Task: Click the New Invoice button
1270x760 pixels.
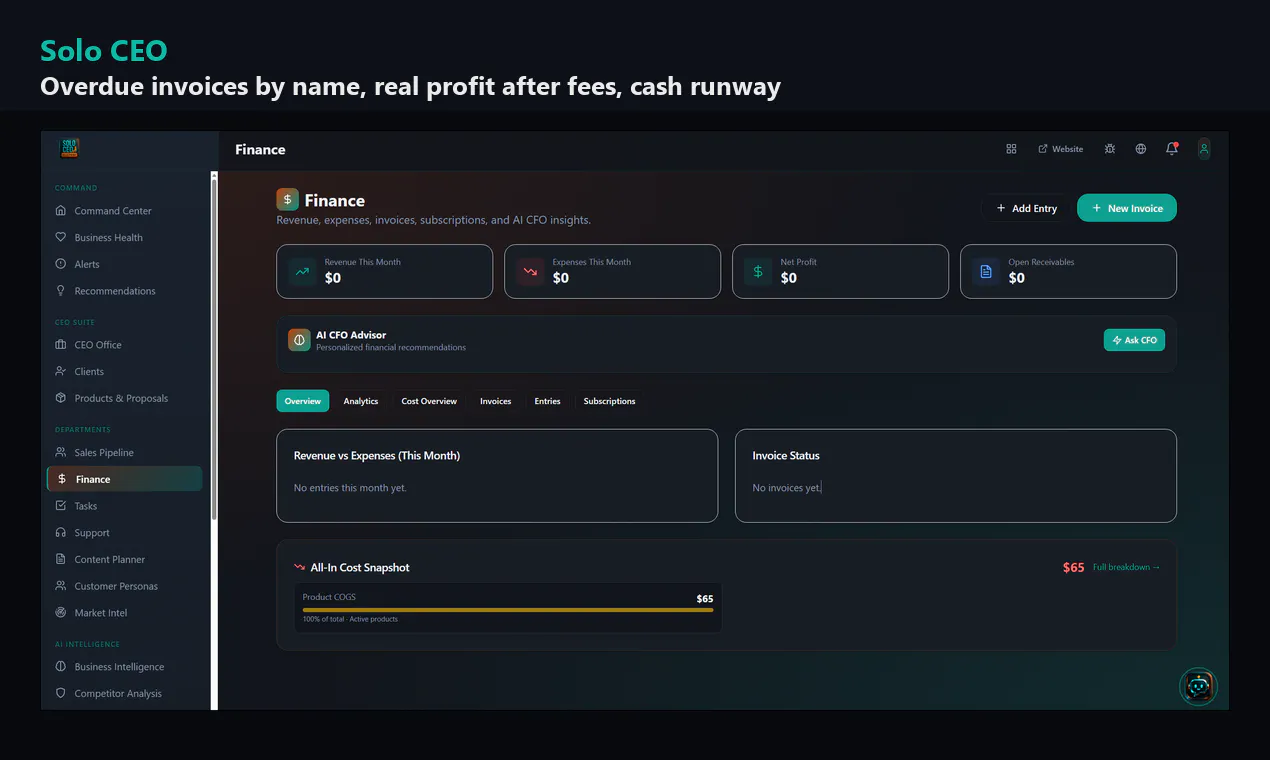Action: [x=1127, y=208]
